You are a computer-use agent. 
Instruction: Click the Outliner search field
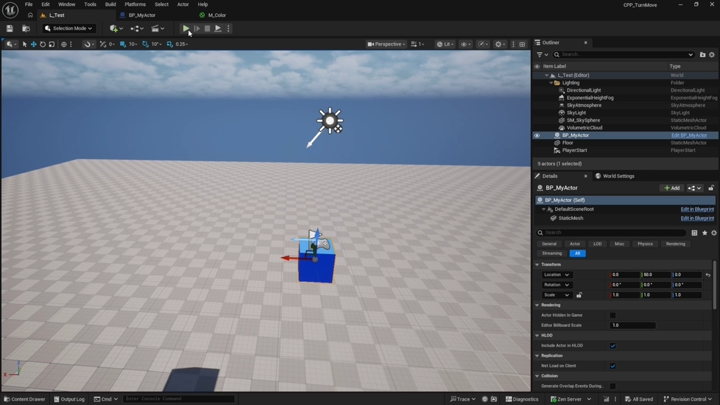point(624,55)
